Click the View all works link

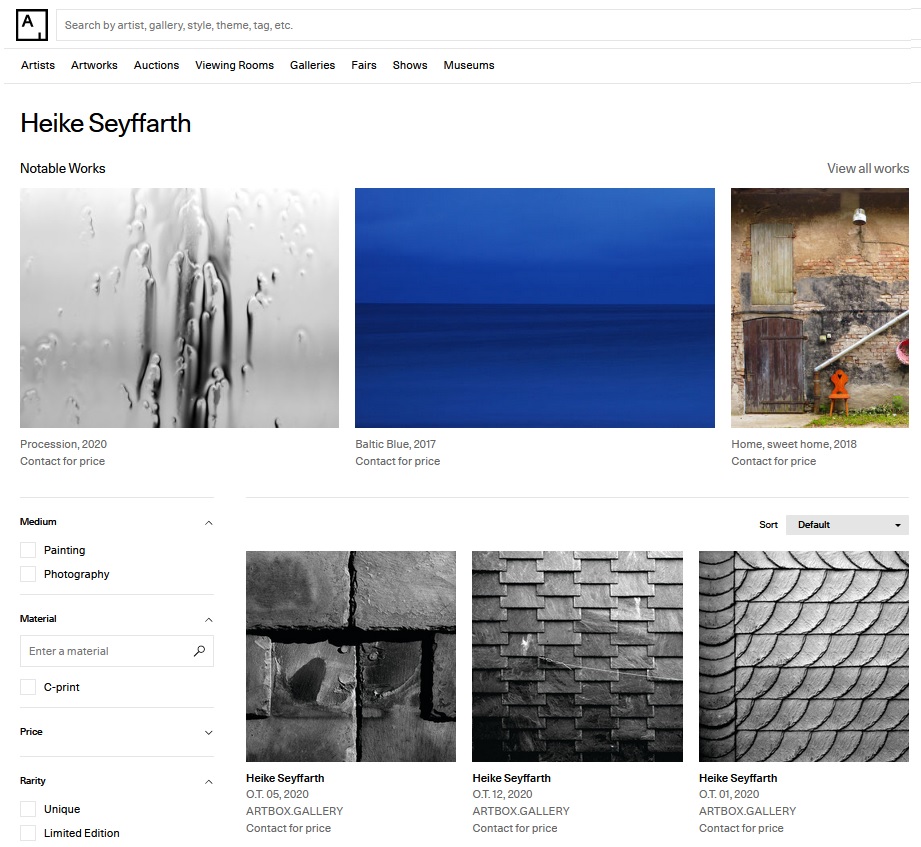point(867,168)
